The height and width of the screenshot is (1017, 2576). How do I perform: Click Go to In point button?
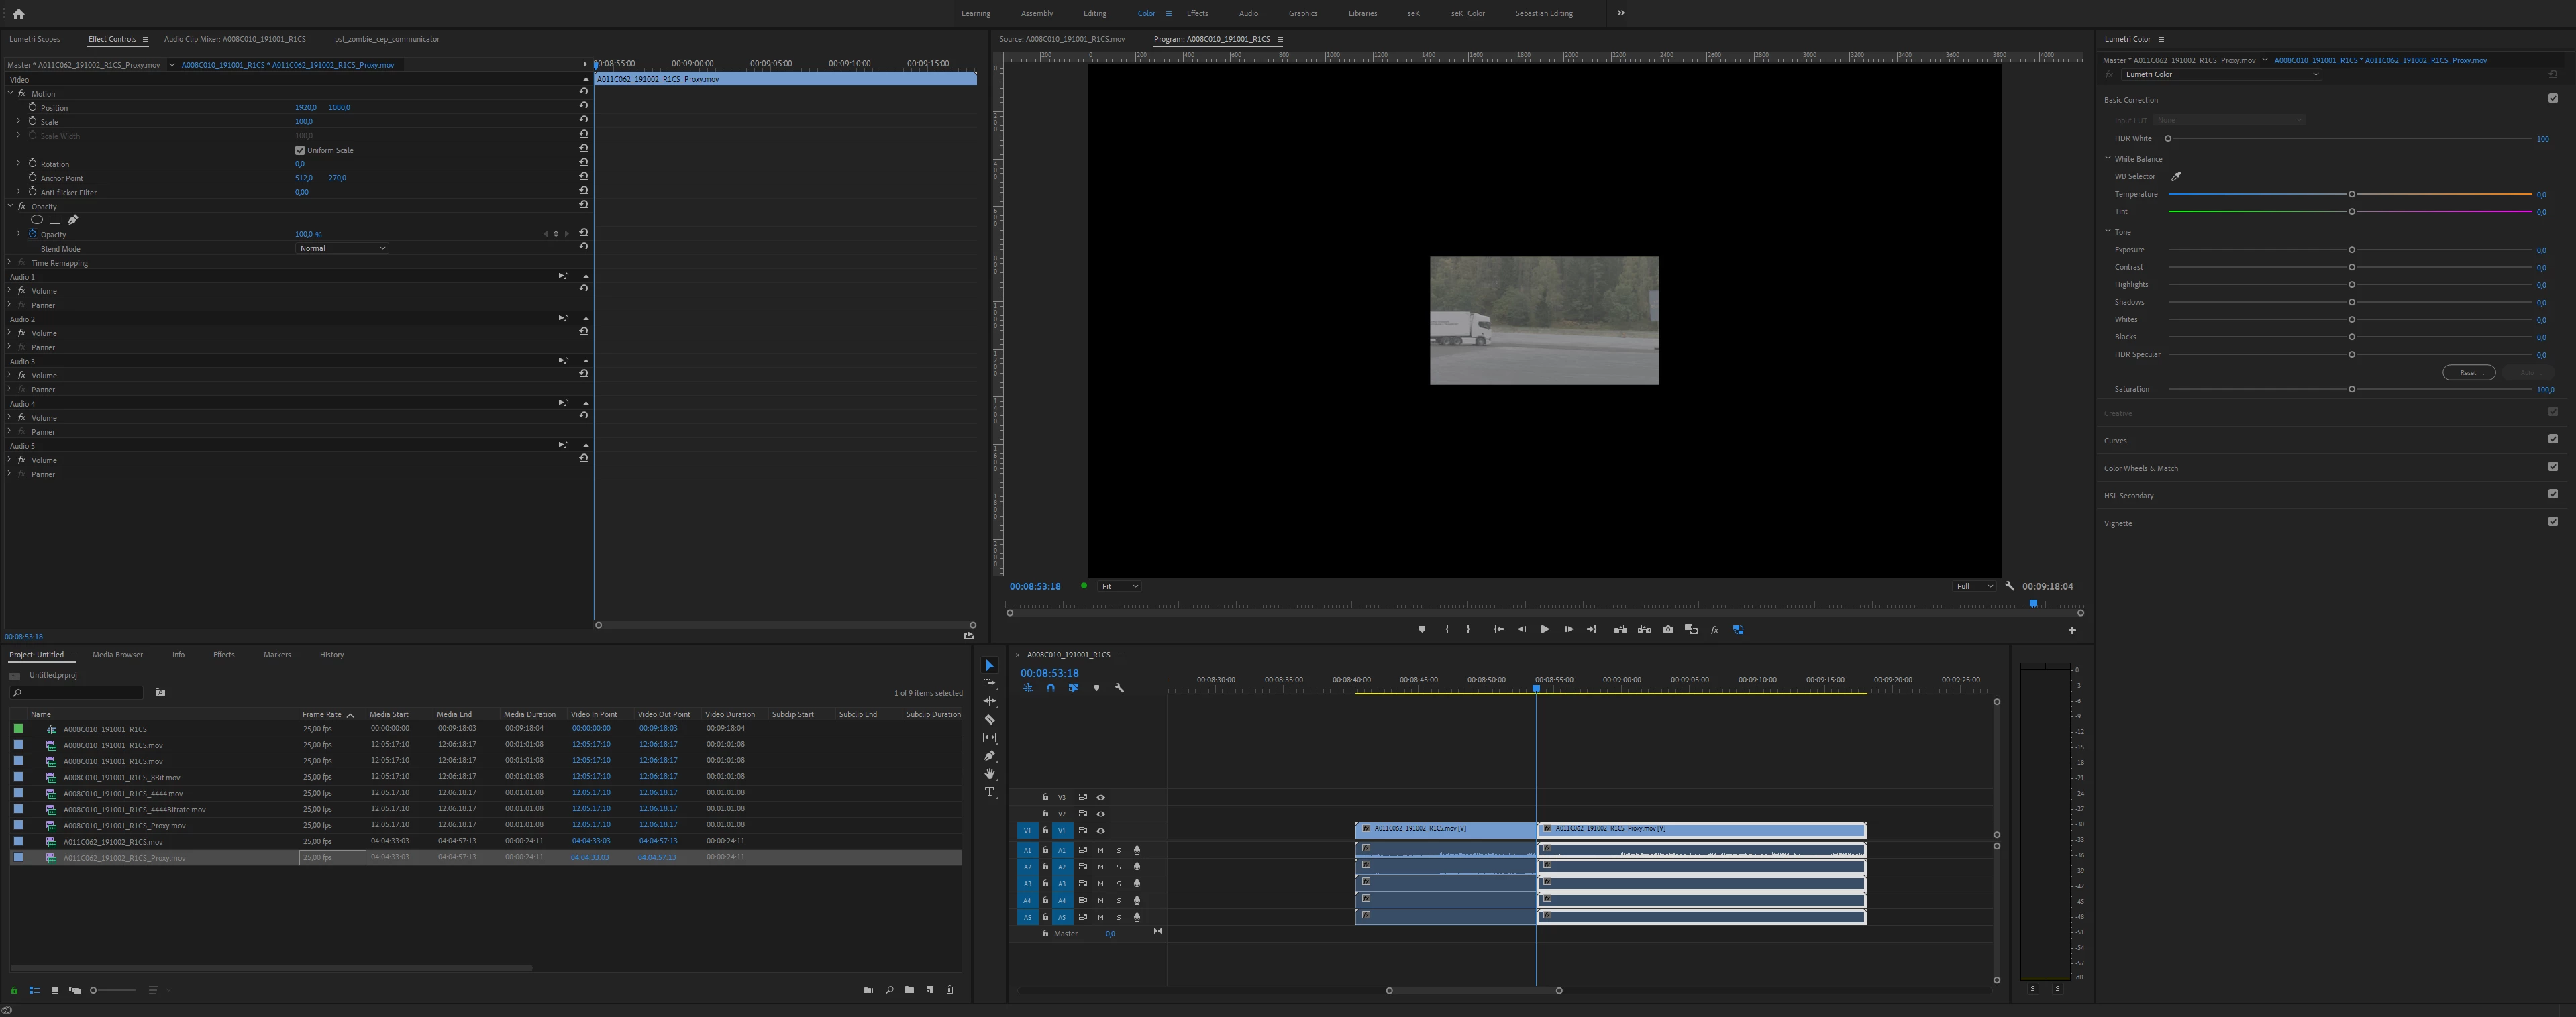point(1498,629)
